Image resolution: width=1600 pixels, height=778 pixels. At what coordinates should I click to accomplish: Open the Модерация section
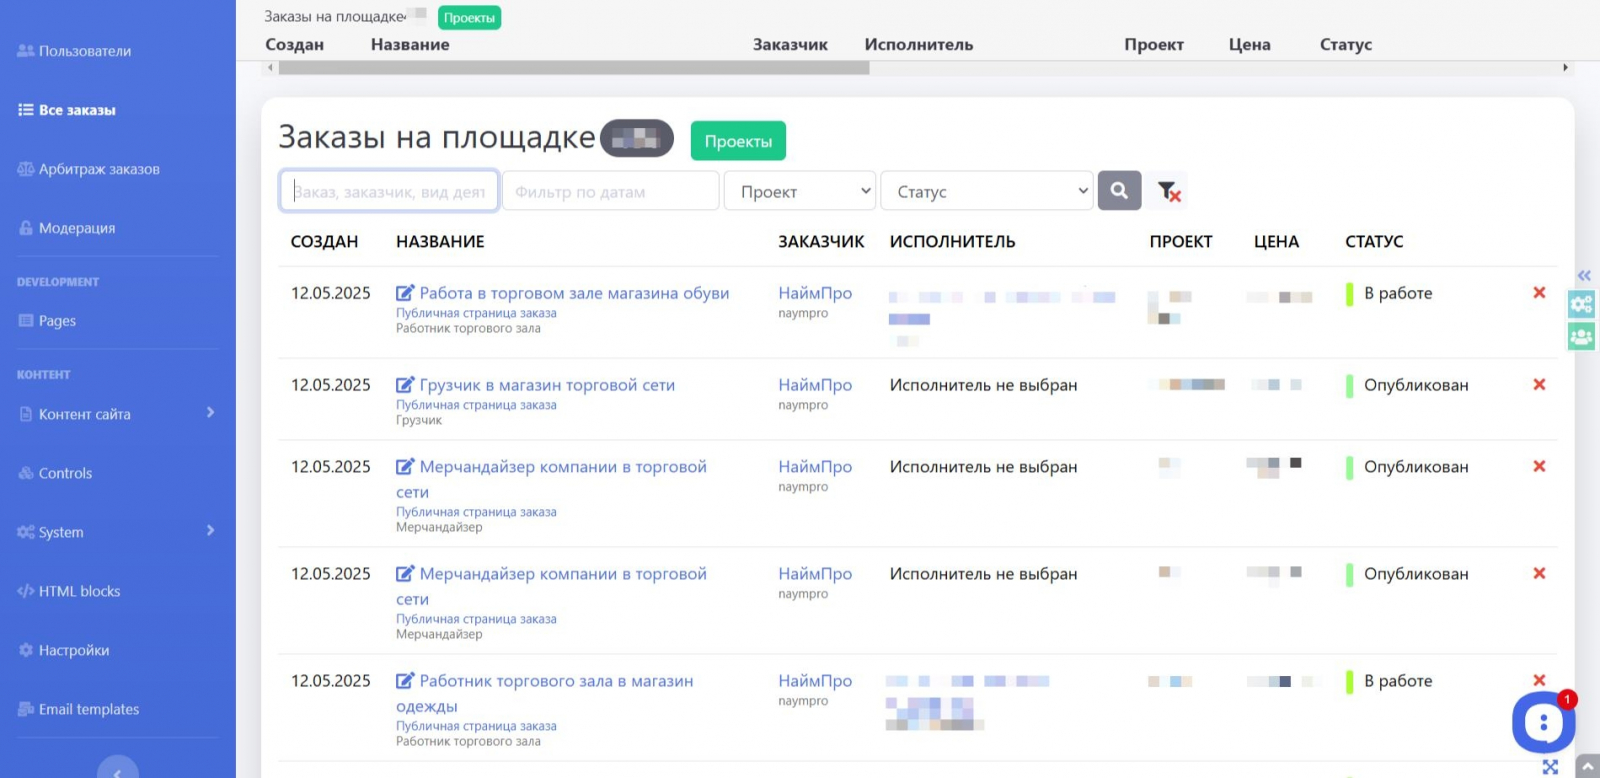pos(66,228)
